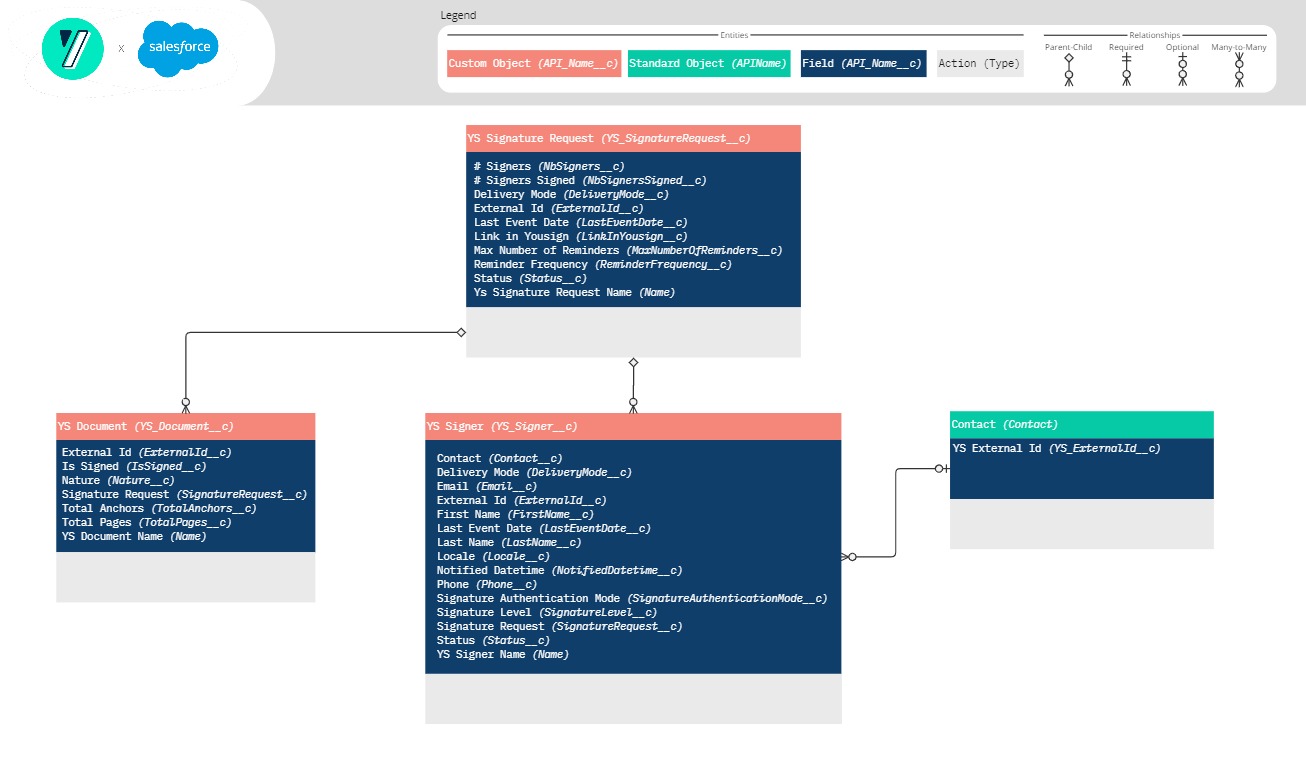
Task: Click the '# Signers Signed' field
Action: click(590, 180)
